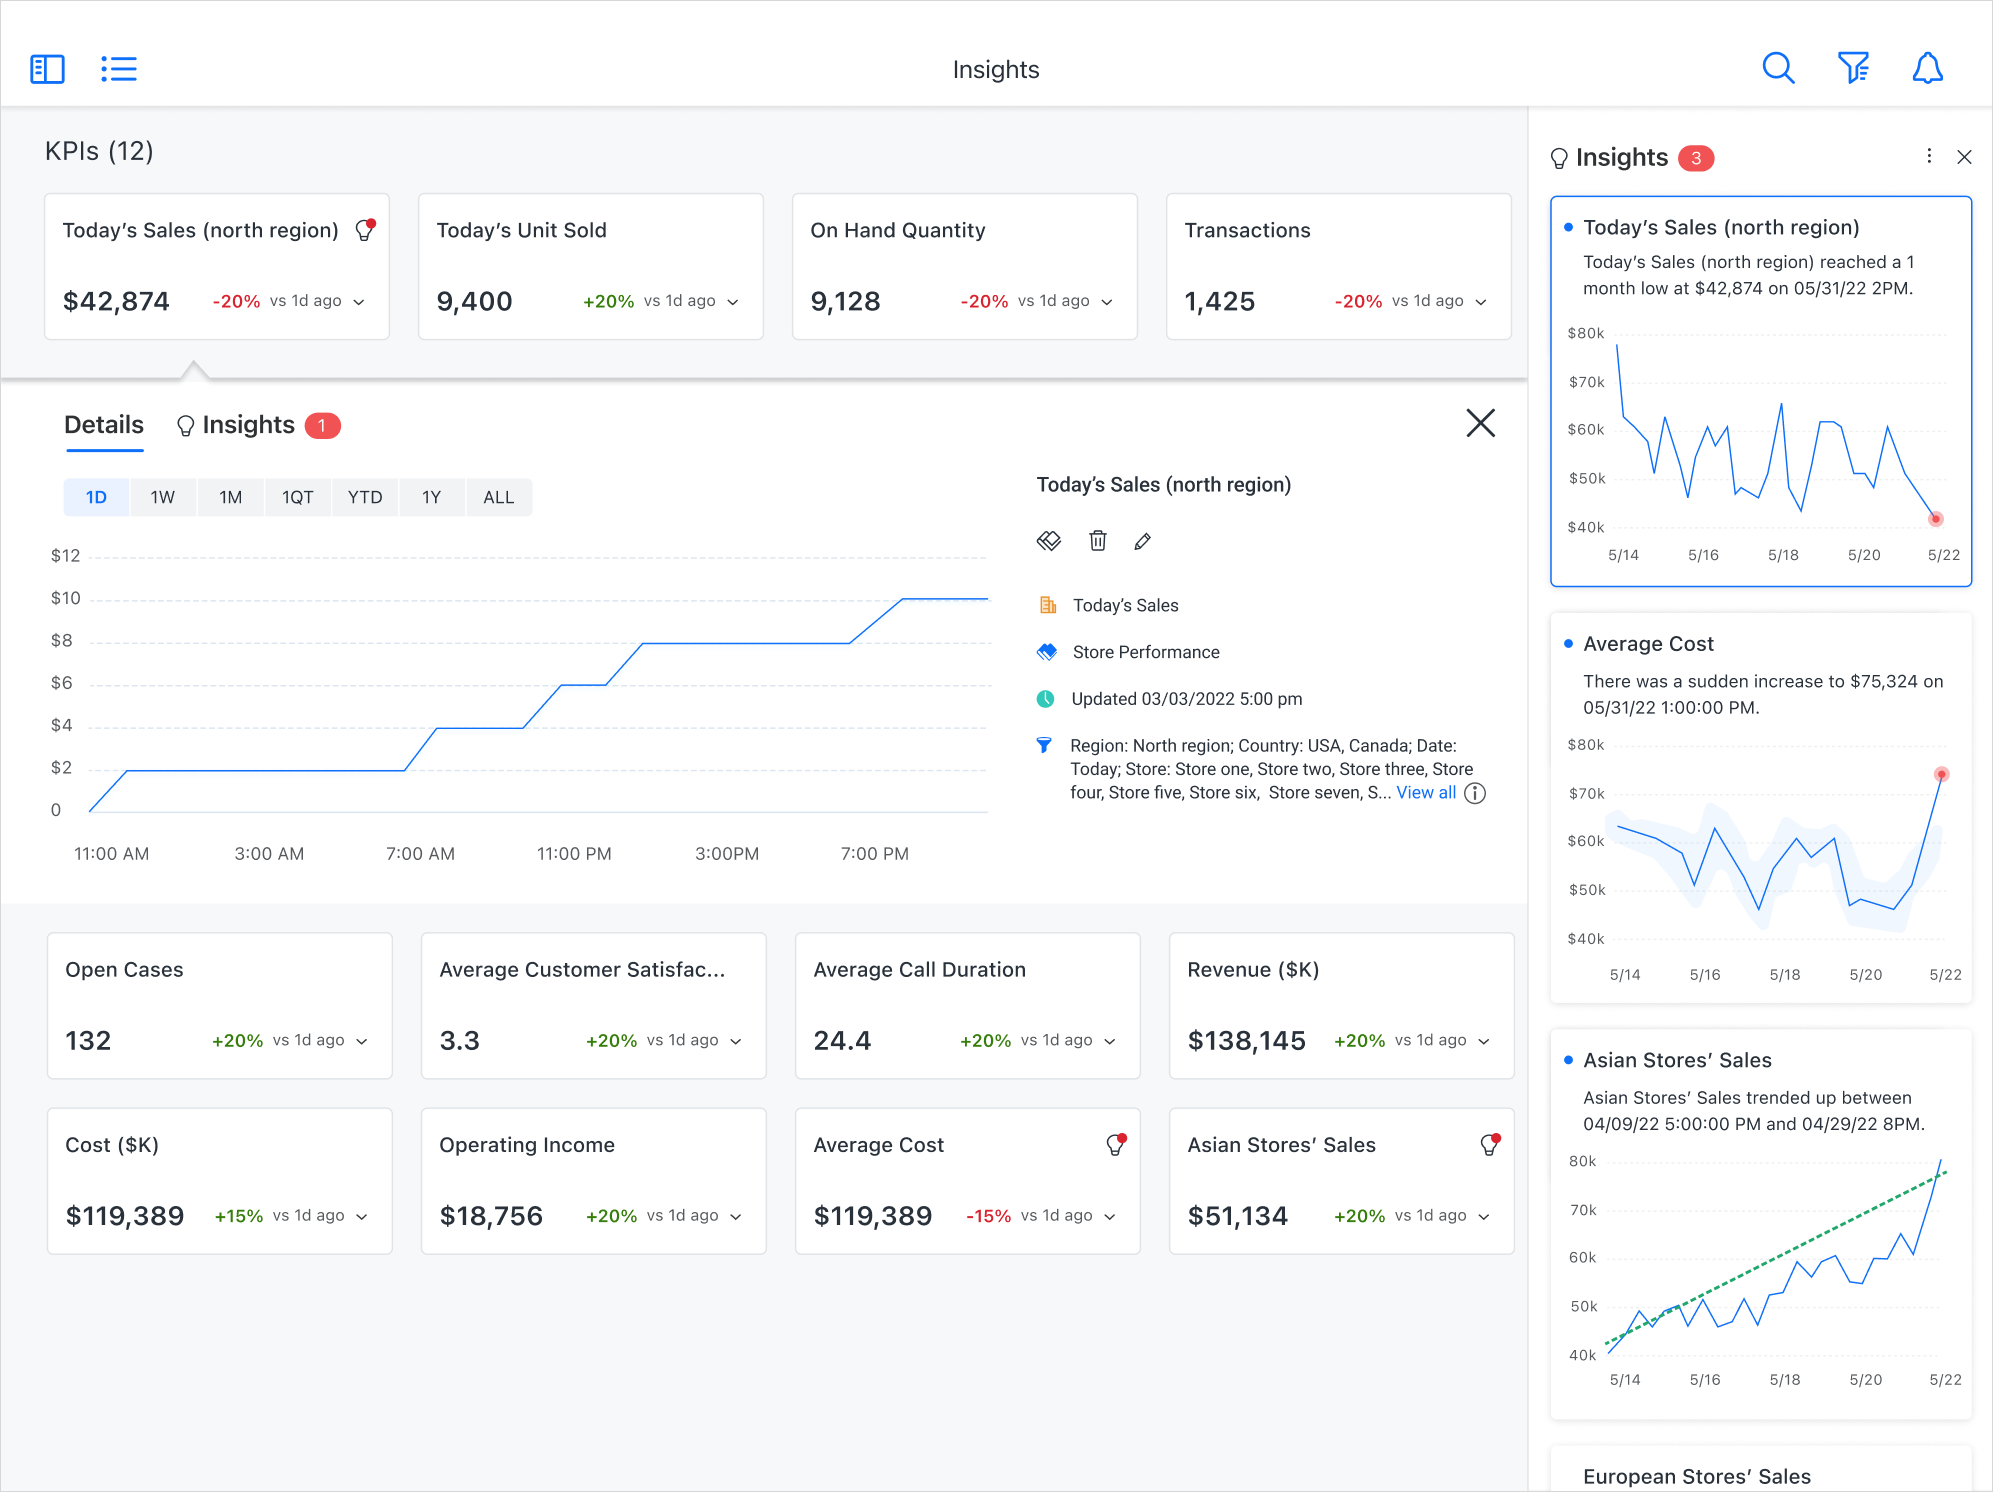Open search with magnifier icon
The height and width of the screenshot is (1492, 1993).
(1778, 68)
